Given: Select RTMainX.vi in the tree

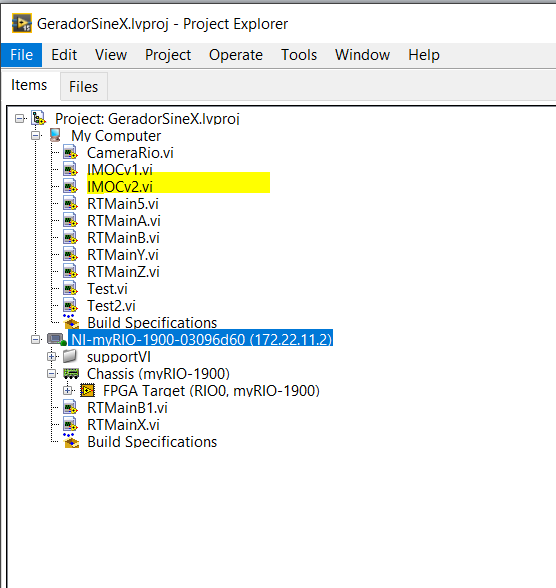Looking at the screenshot, I should coord(123,425).
